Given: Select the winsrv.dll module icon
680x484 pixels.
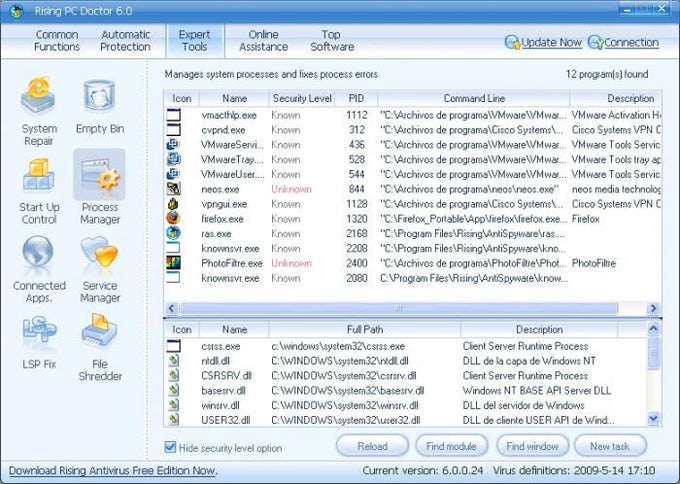Looking at the screenshot, I should [173, 405].
